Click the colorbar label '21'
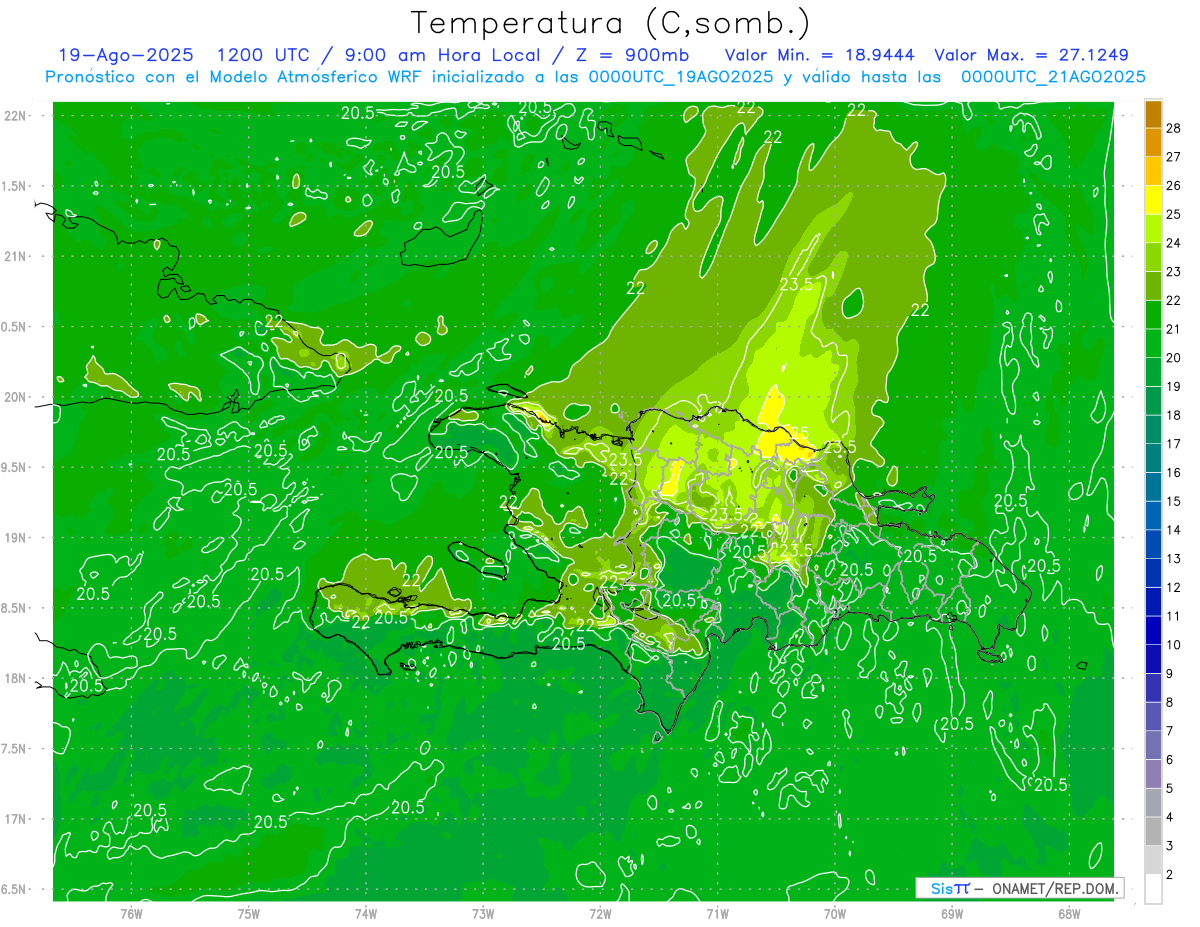Screen dimensions: 1200x927 click(1174, 329)
